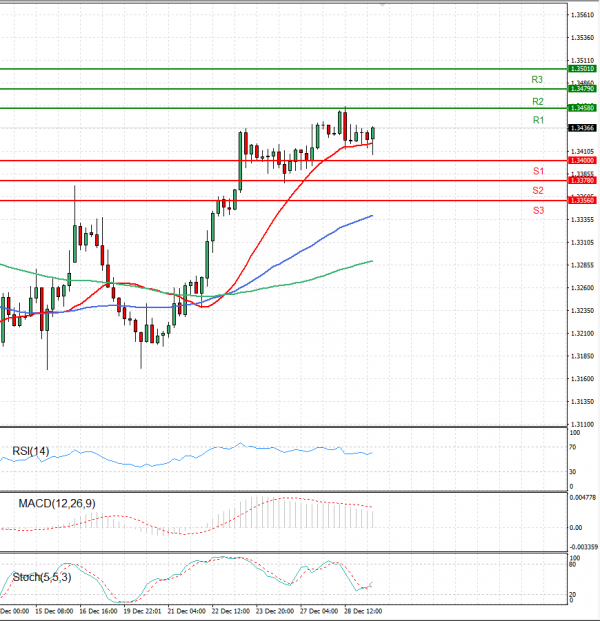Click the S1 support label

[x=538, y=171]
